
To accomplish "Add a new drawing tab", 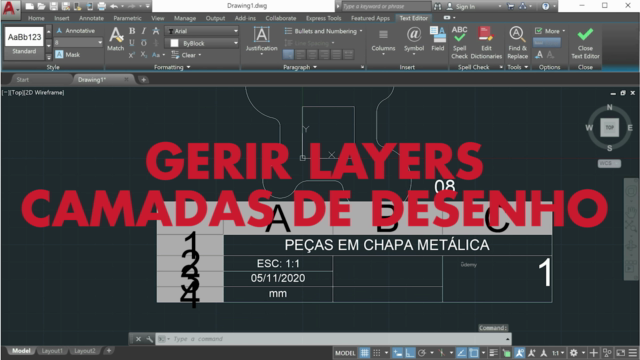I will (x=143, y=80).
